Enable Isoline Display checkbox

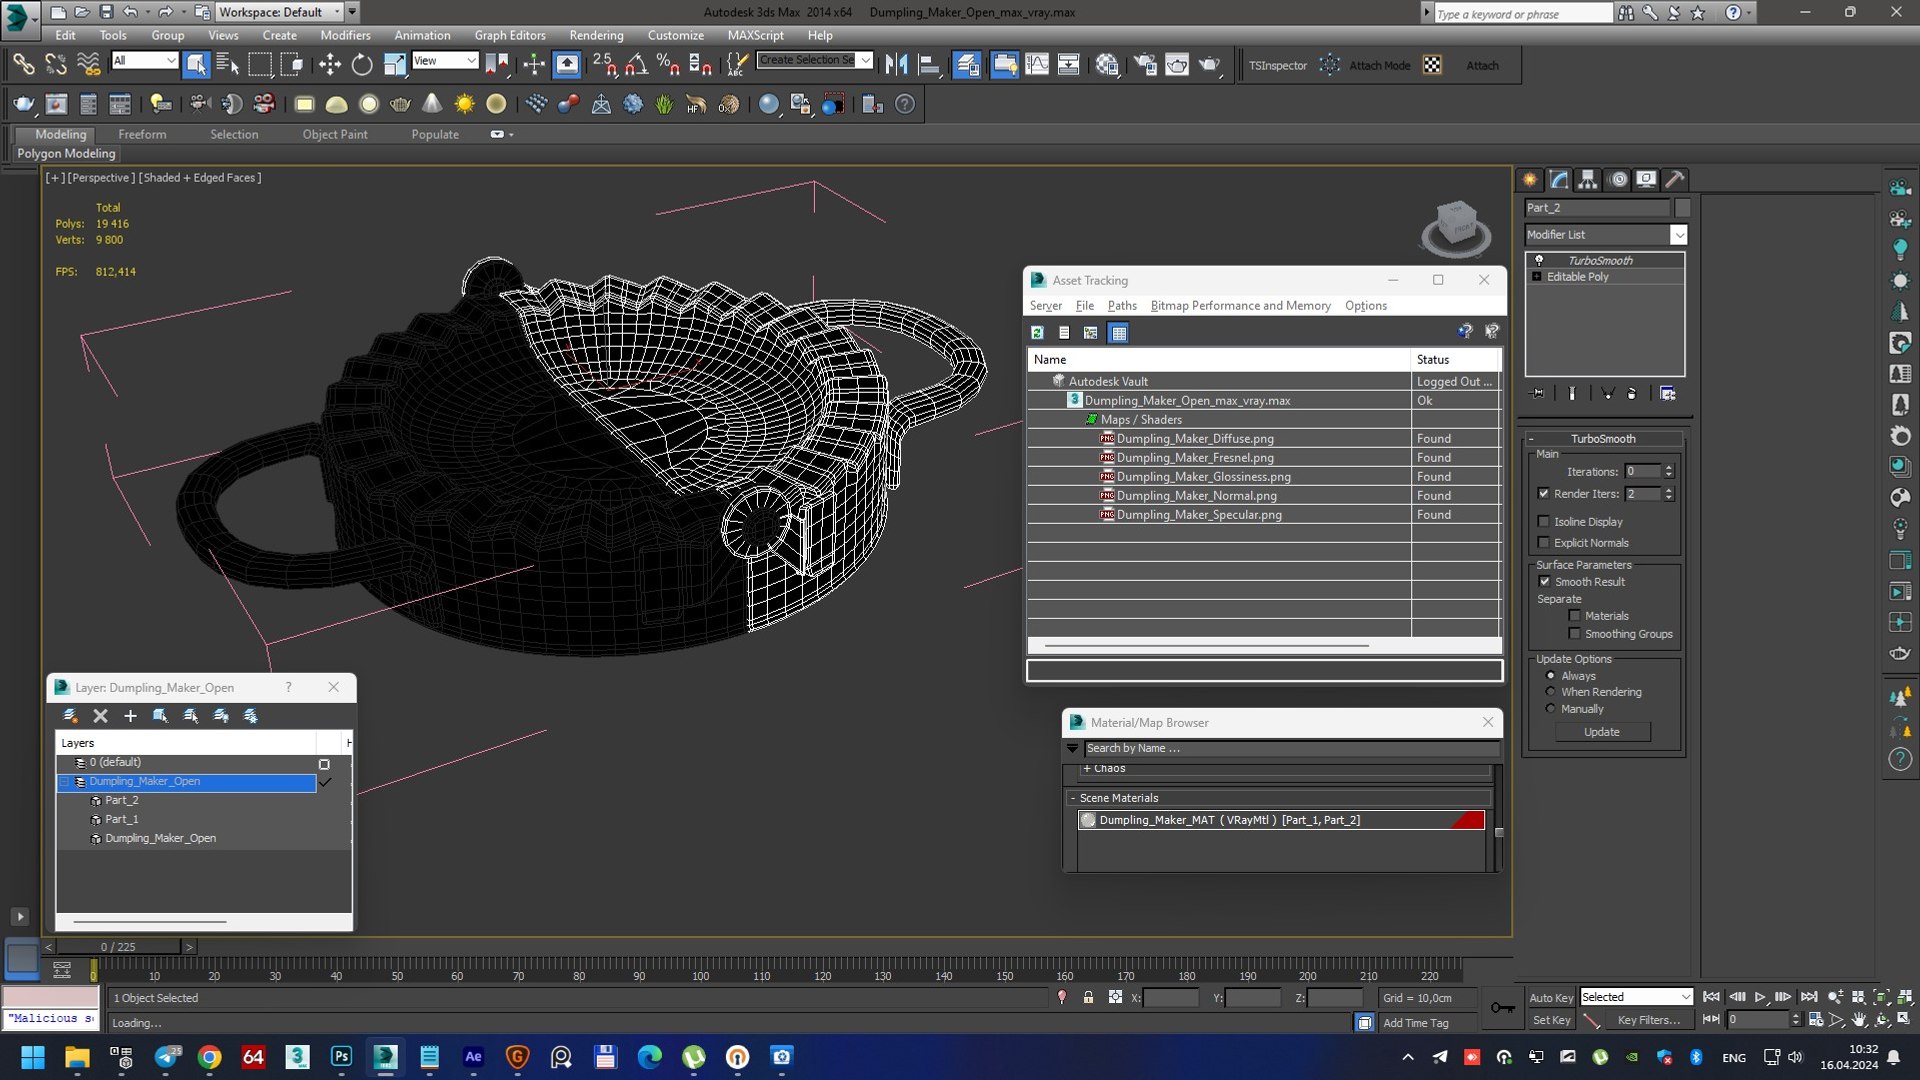click(x=1544, y=522)
